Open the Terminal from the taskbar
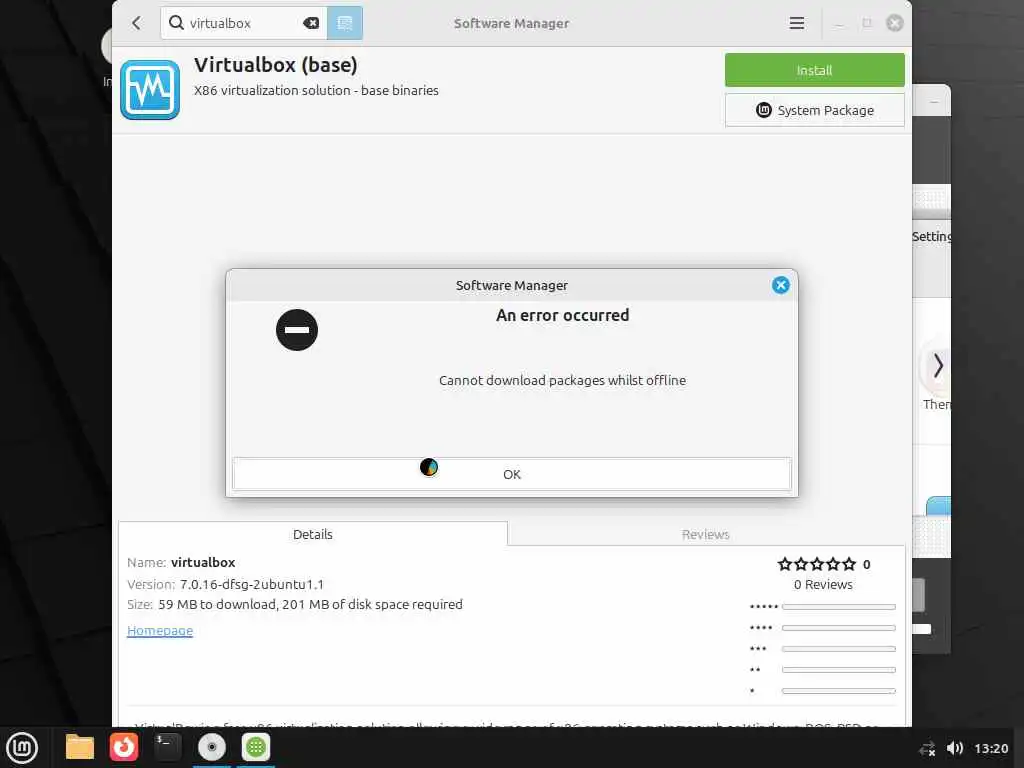This screenshot has height=768, width=1024. [x=167, y=746]
